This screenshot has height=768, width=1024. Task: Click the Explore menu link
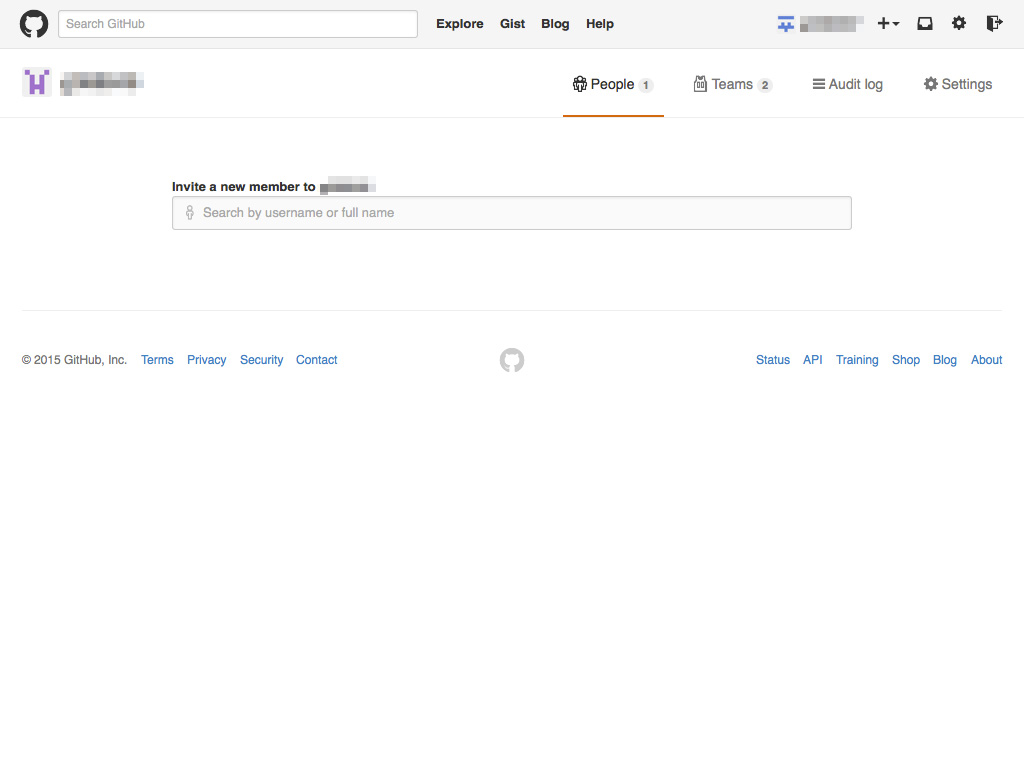point(460,24)
